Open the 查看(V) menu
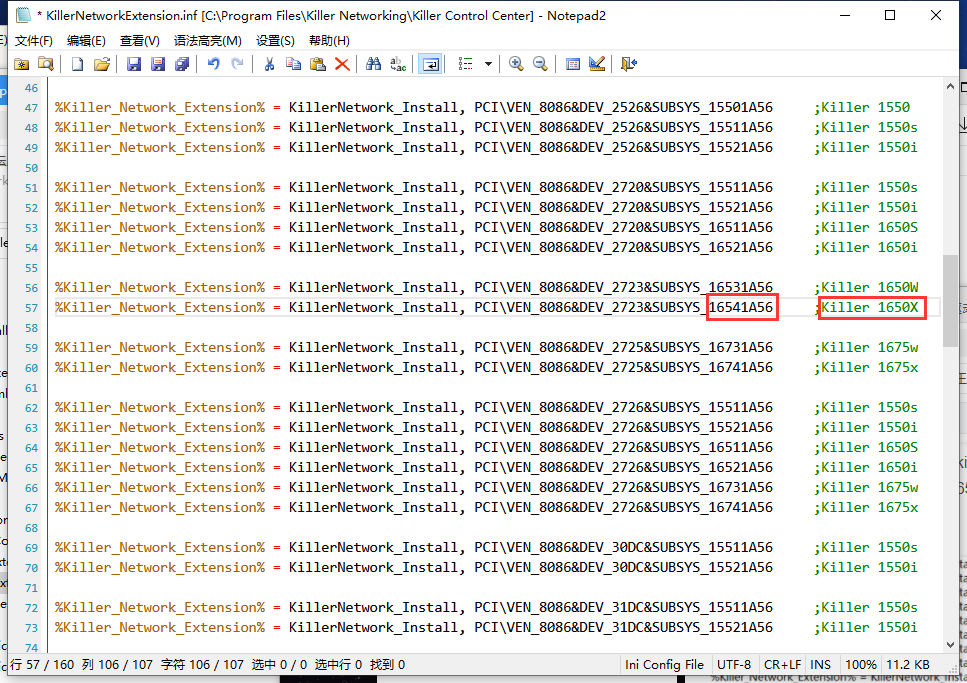This screenshot has height=683, width=967. point(140,41)
